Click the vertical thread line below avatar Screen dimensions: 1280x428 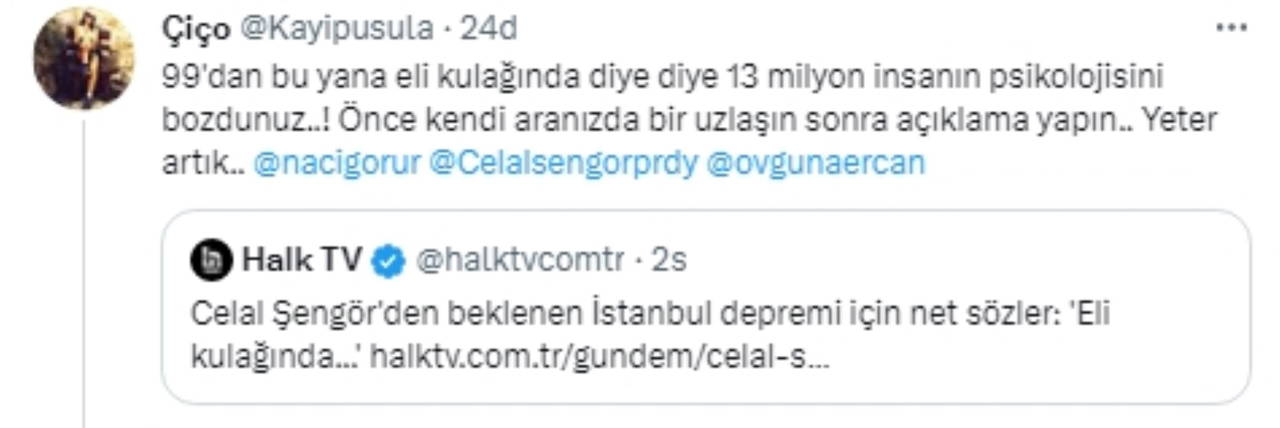click(x=83, y=270)
